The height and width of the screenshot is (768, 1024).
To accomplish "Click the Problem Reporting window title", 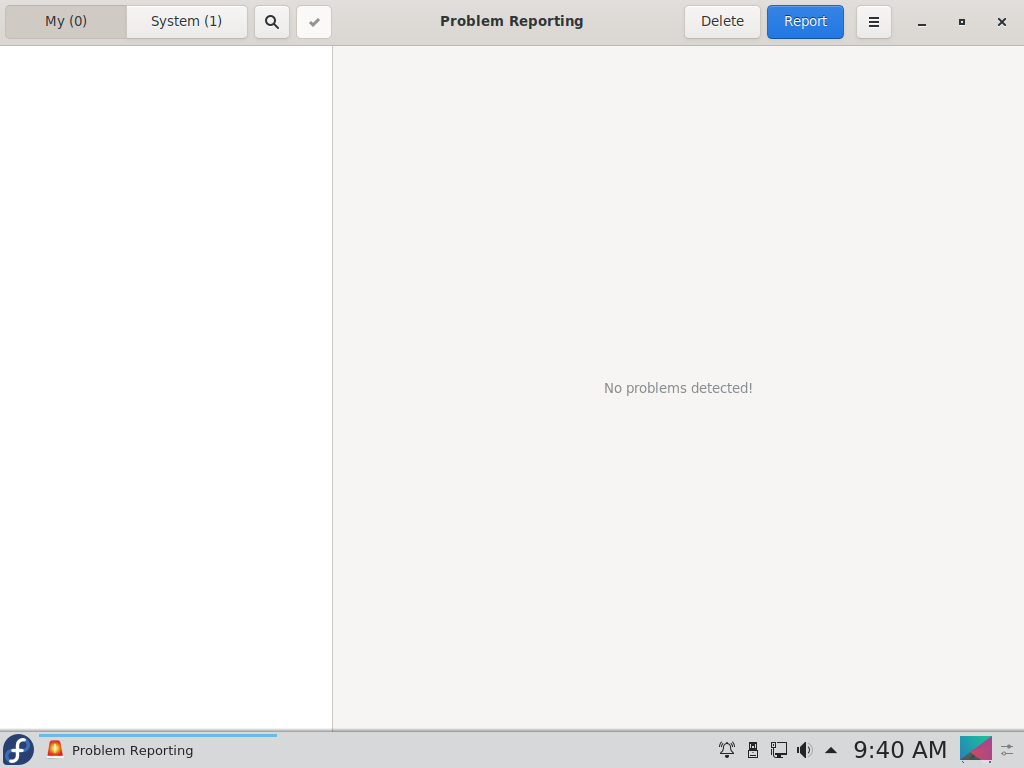I will click(511, 21).
